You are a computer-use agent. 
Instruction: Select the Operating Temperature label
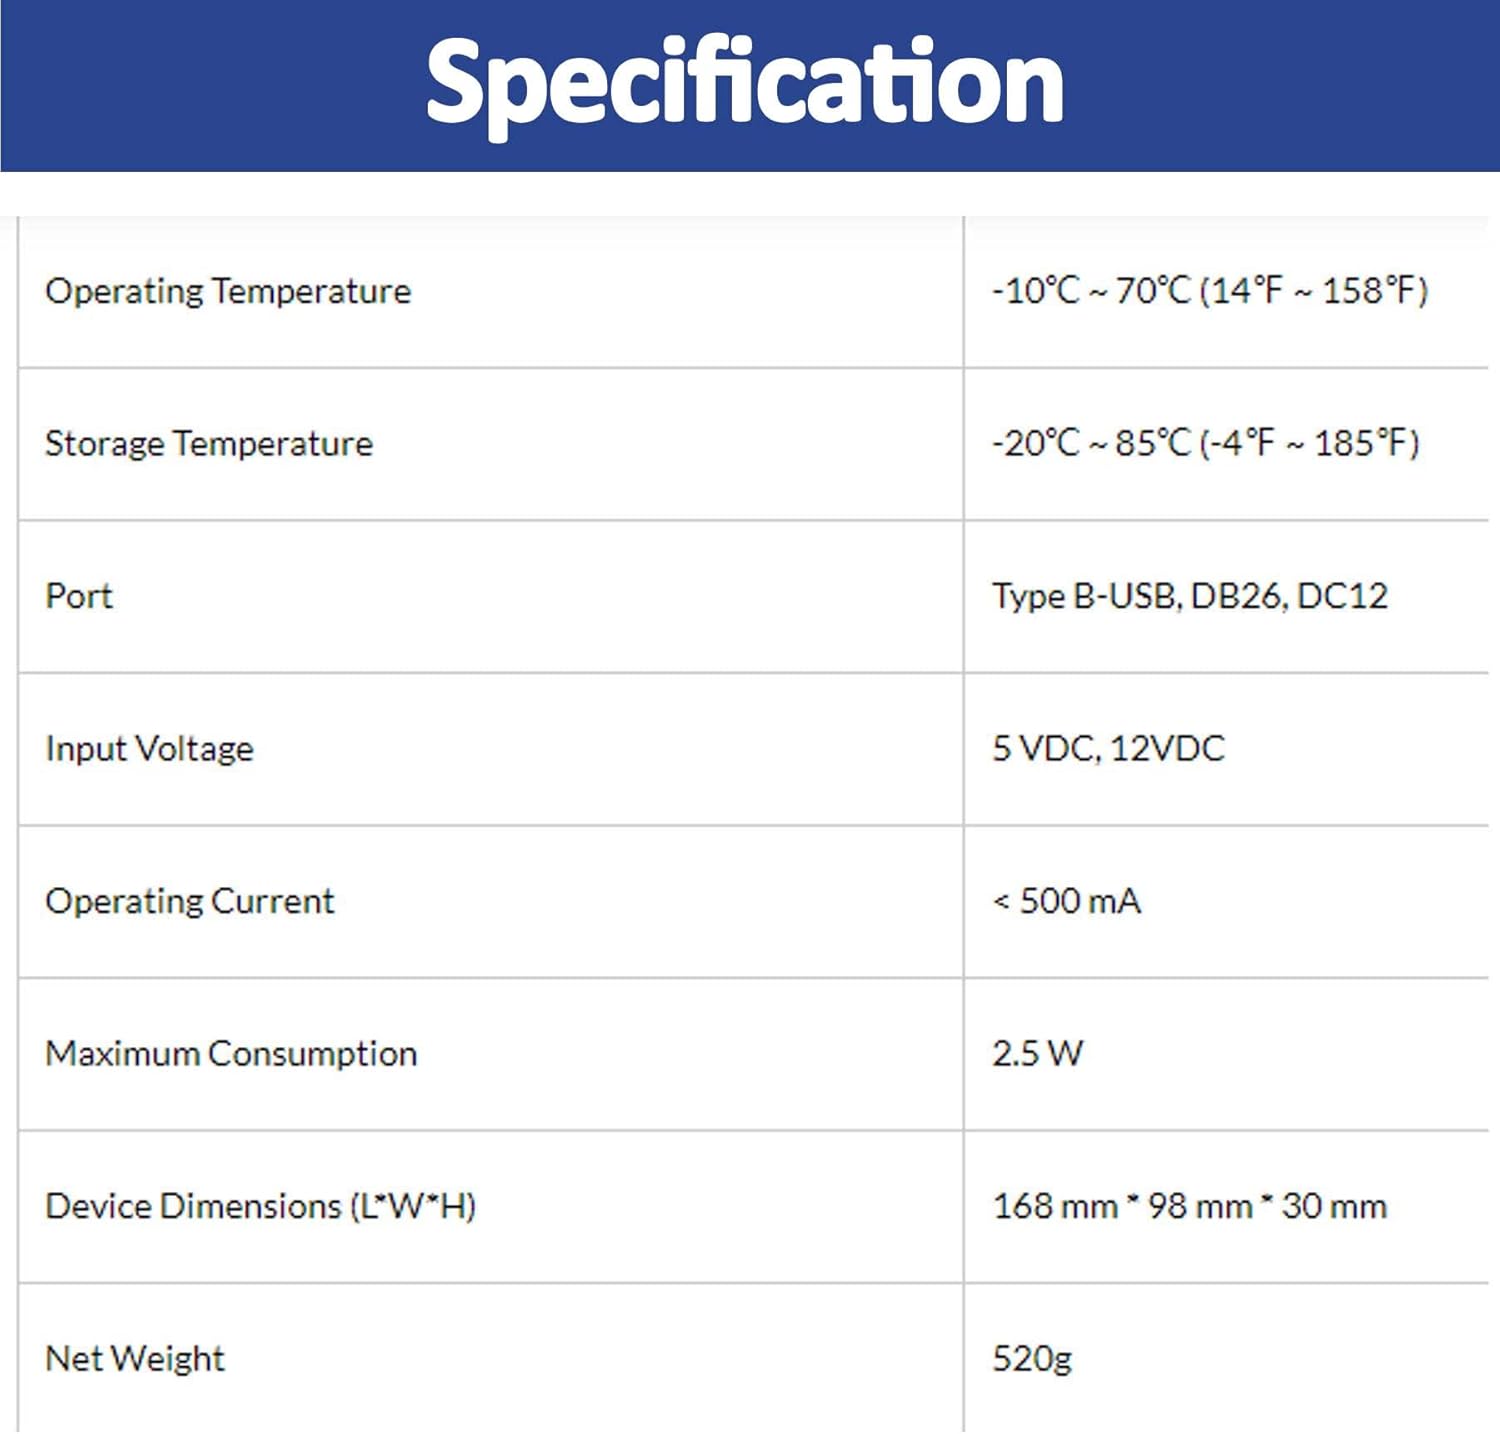pos(228,291)
